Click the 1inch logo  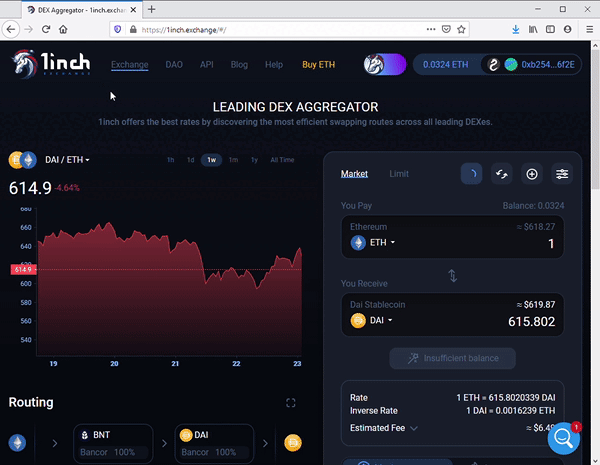51,64
